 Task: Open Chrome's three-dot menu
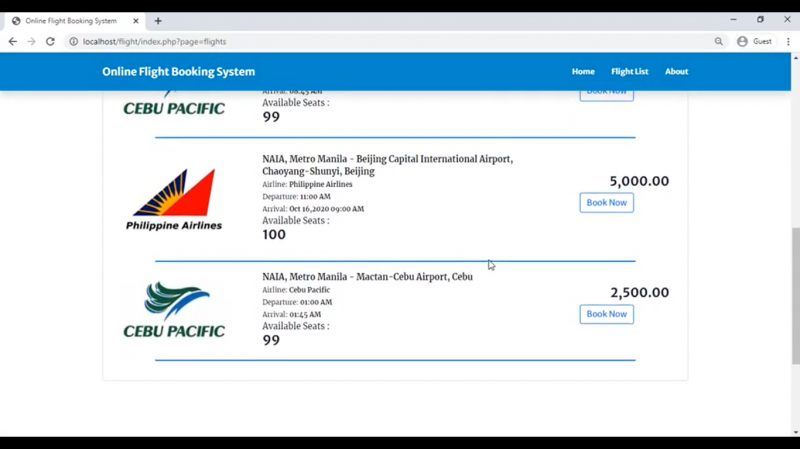point(788,41)
